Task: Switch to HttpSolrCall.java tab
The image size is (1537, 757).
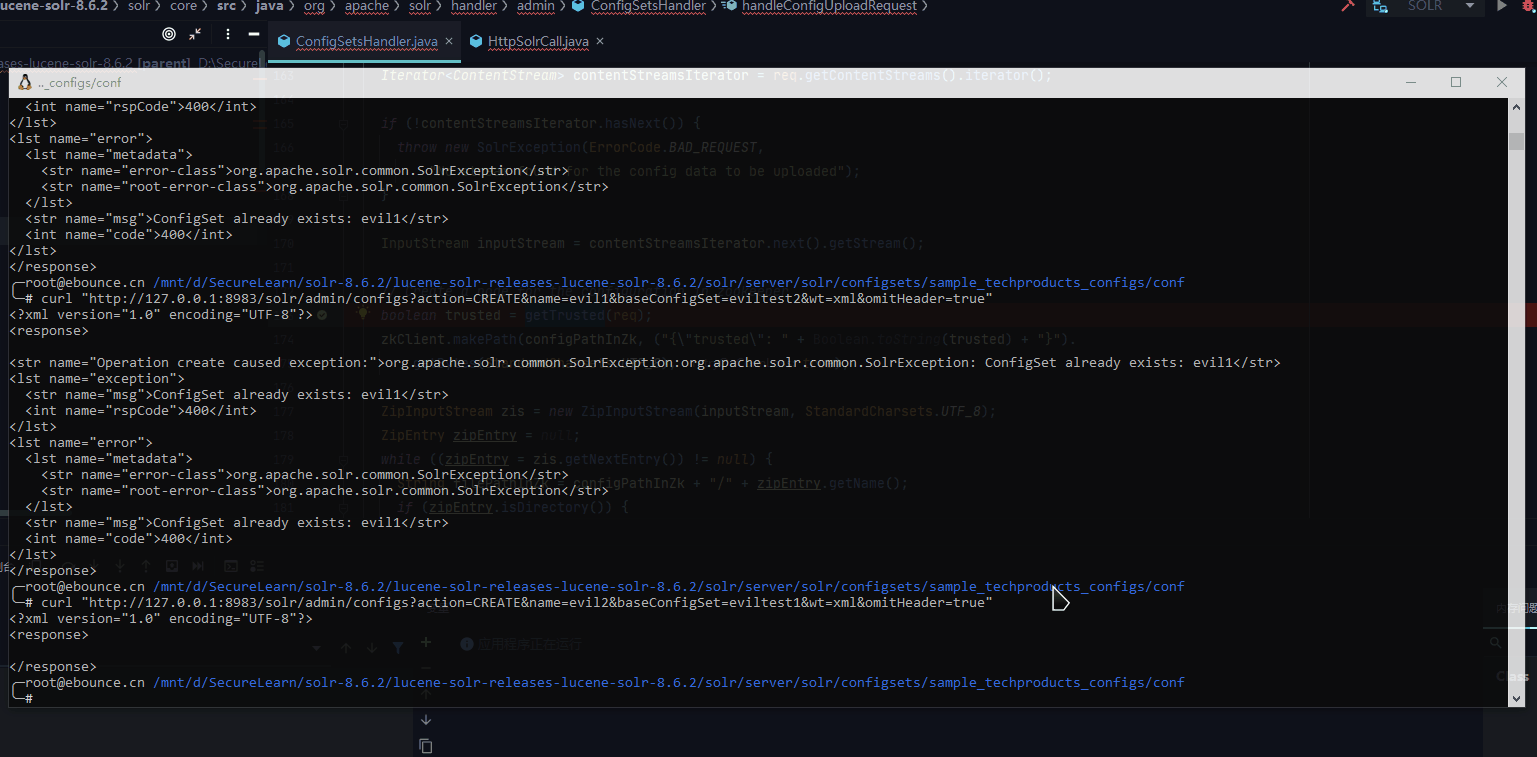Action: coord(538,41)
